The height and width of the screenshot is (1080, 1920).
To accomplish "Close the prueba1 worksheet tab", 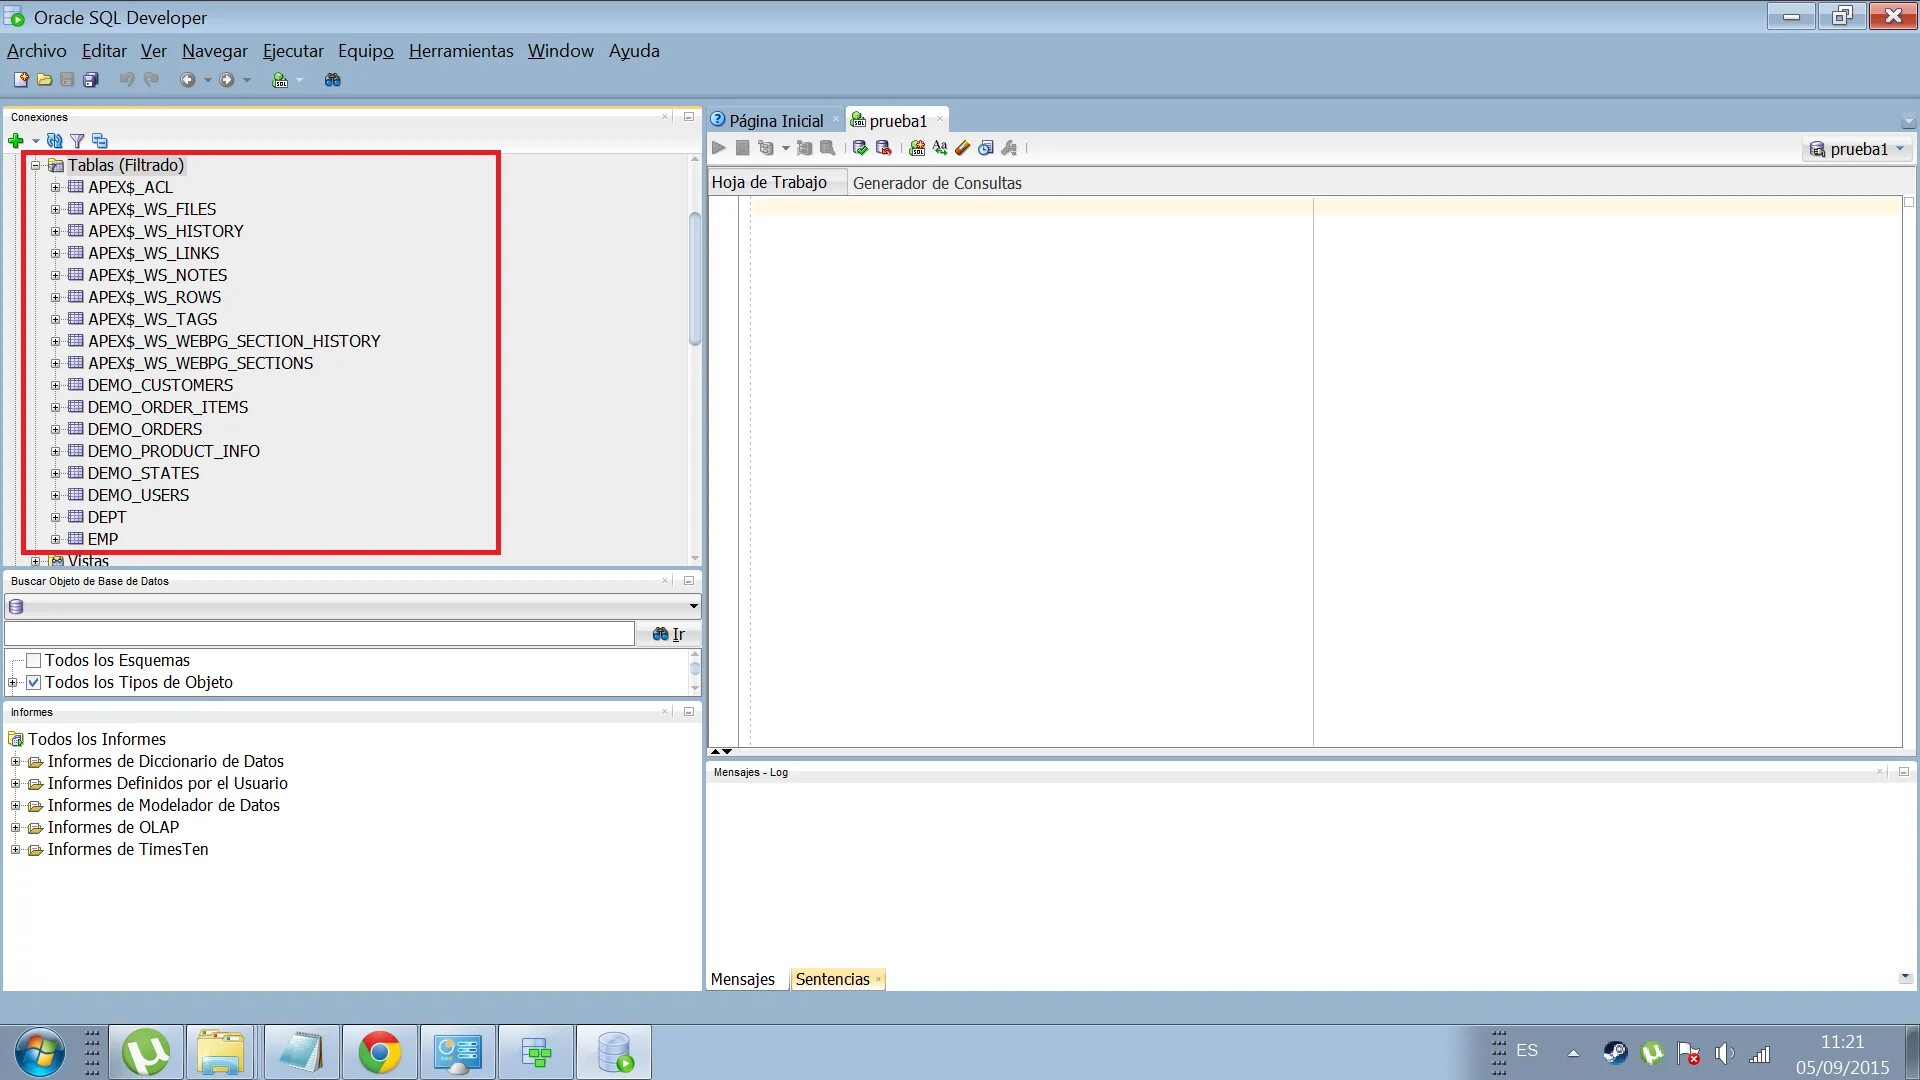I will tap(939, 119).
